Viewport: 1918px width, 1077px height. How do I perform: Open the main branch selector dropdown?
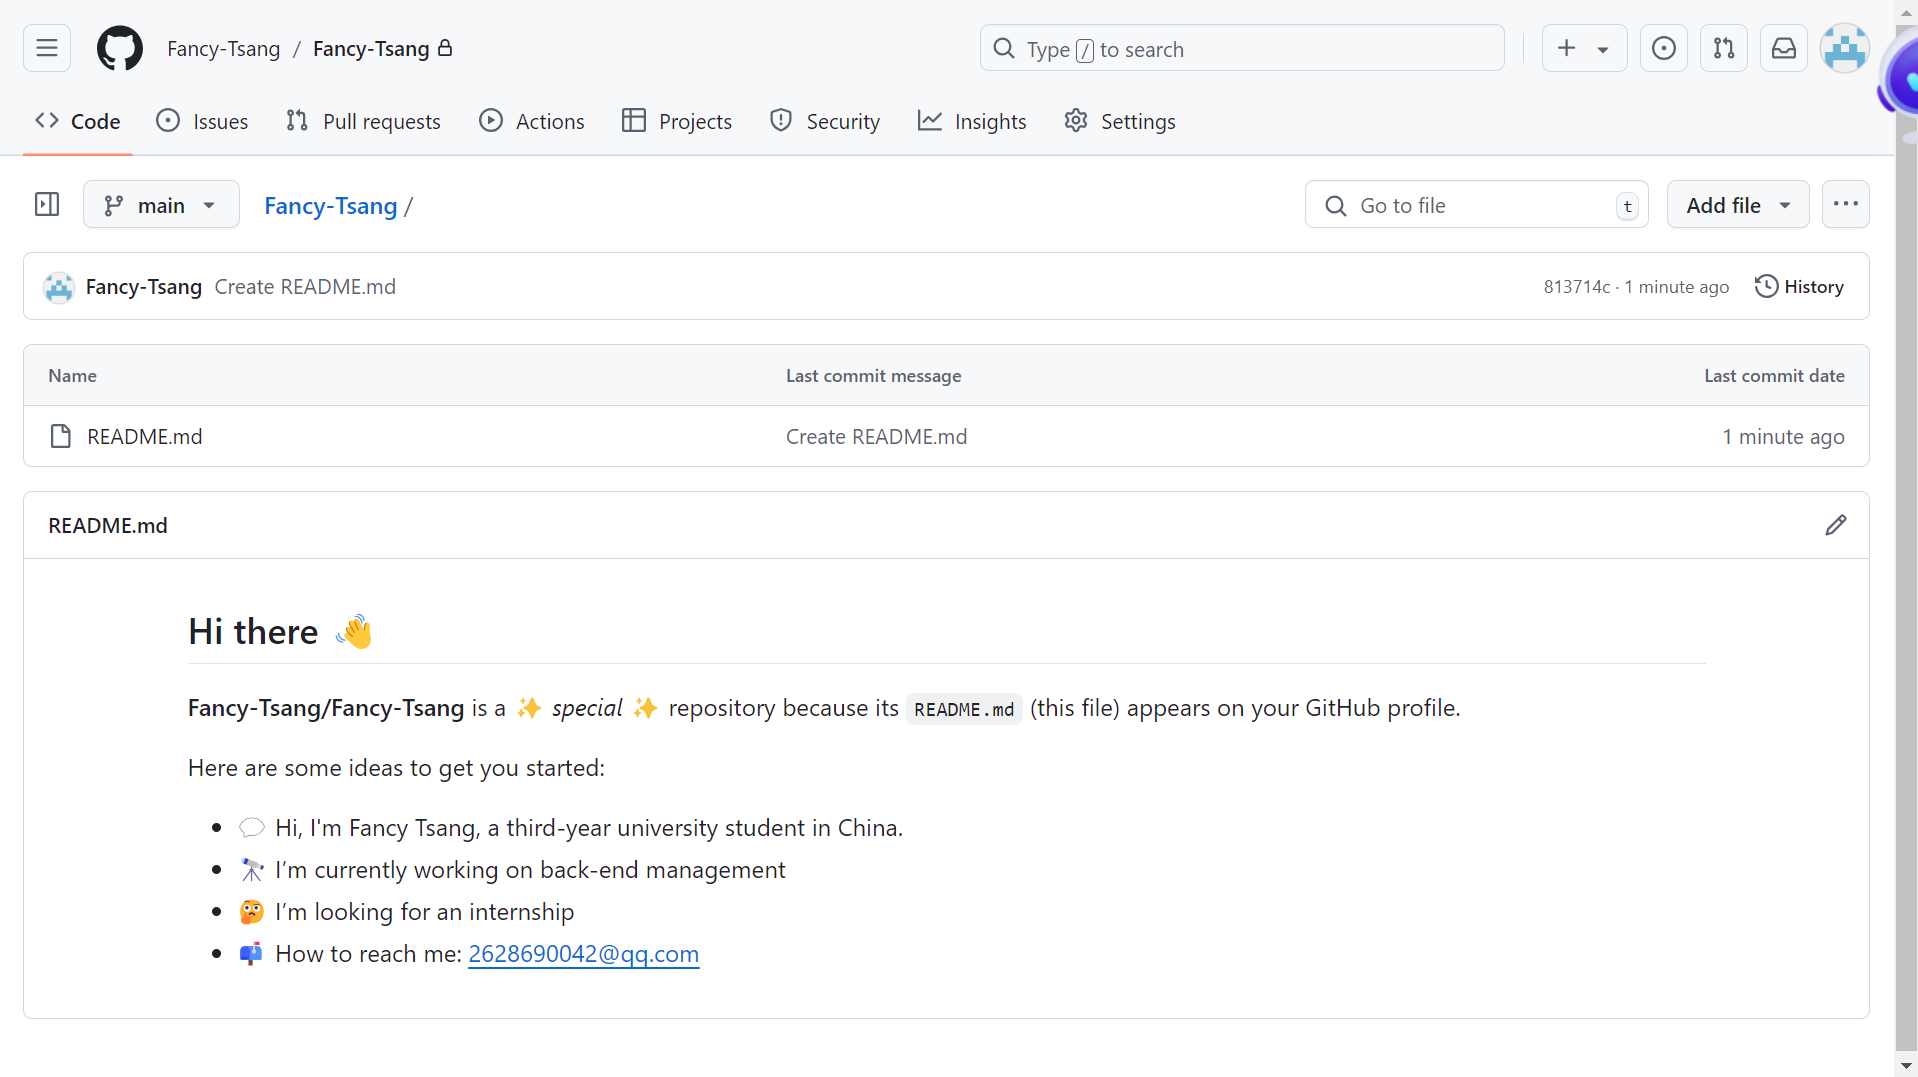click(161, 205)
